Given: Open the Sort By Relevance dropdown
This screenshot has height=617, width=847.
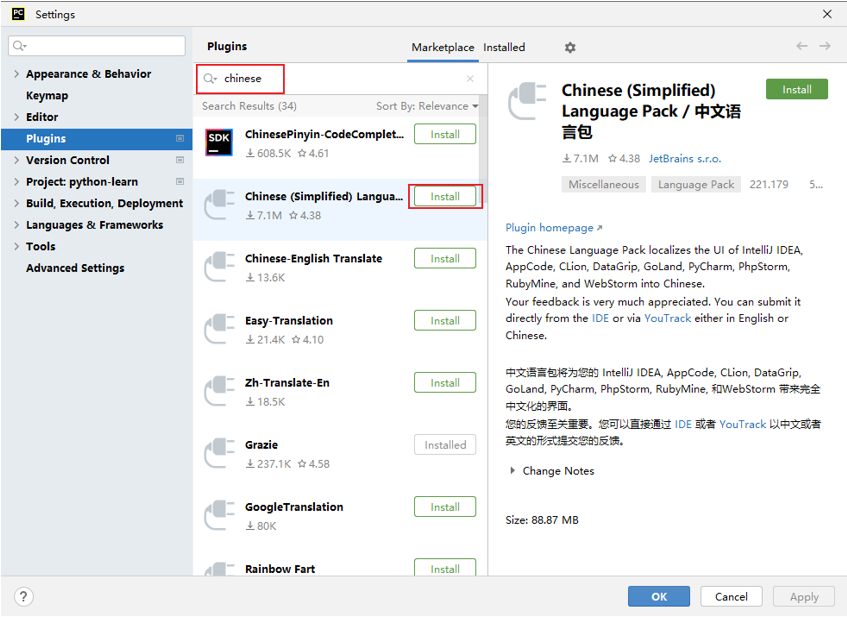Looking at the screenshot, I should pyautogui.click(x=427, y=106).
